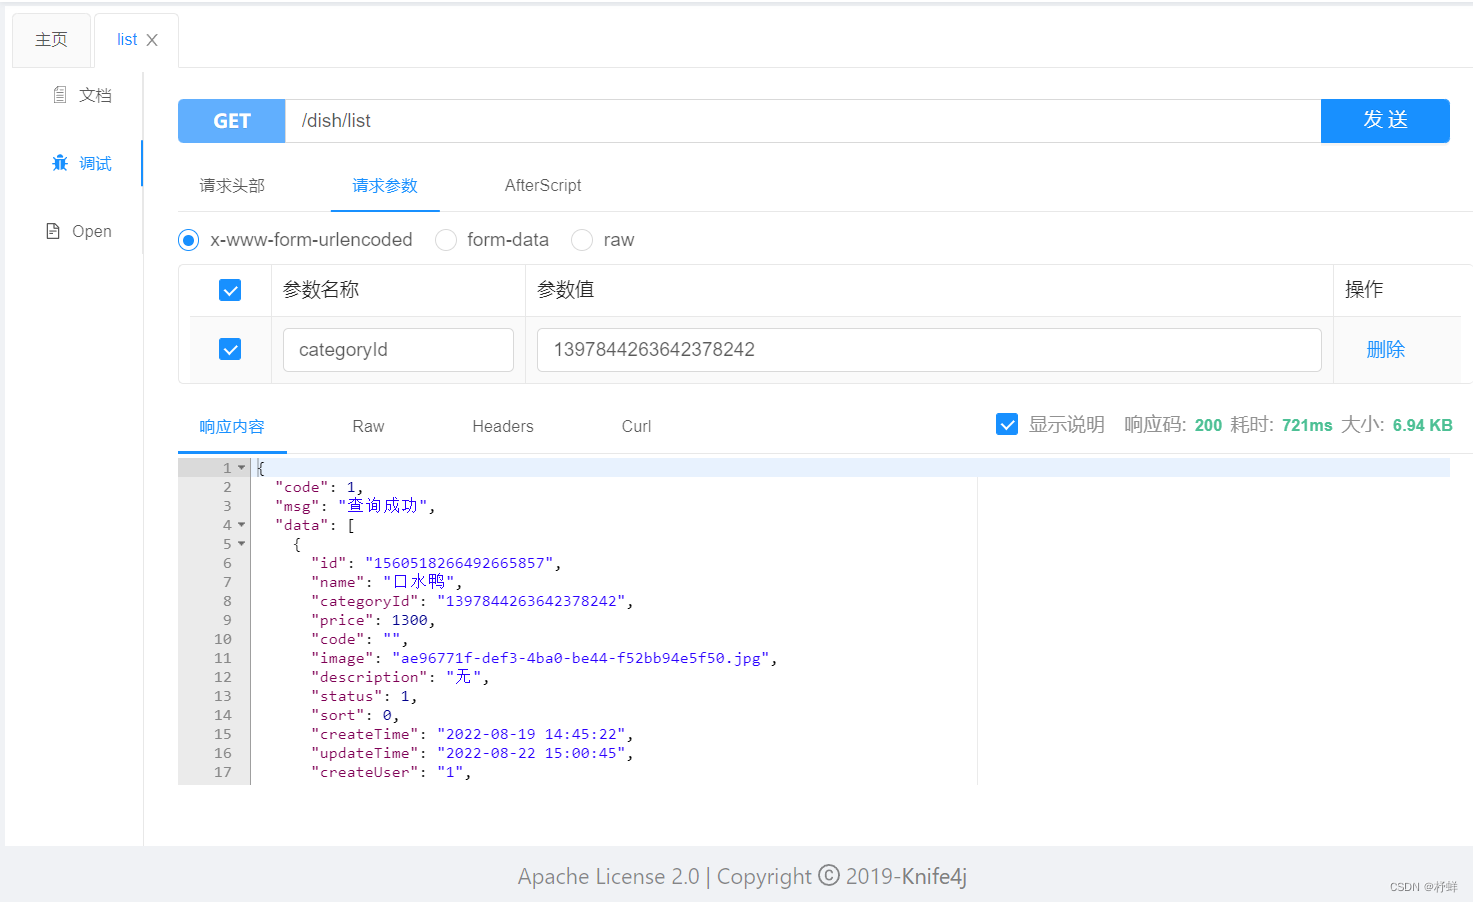Screen dimensions: 1473x902
Task: Focus the /dish/list URL field
Action: (x=803, y=121)
